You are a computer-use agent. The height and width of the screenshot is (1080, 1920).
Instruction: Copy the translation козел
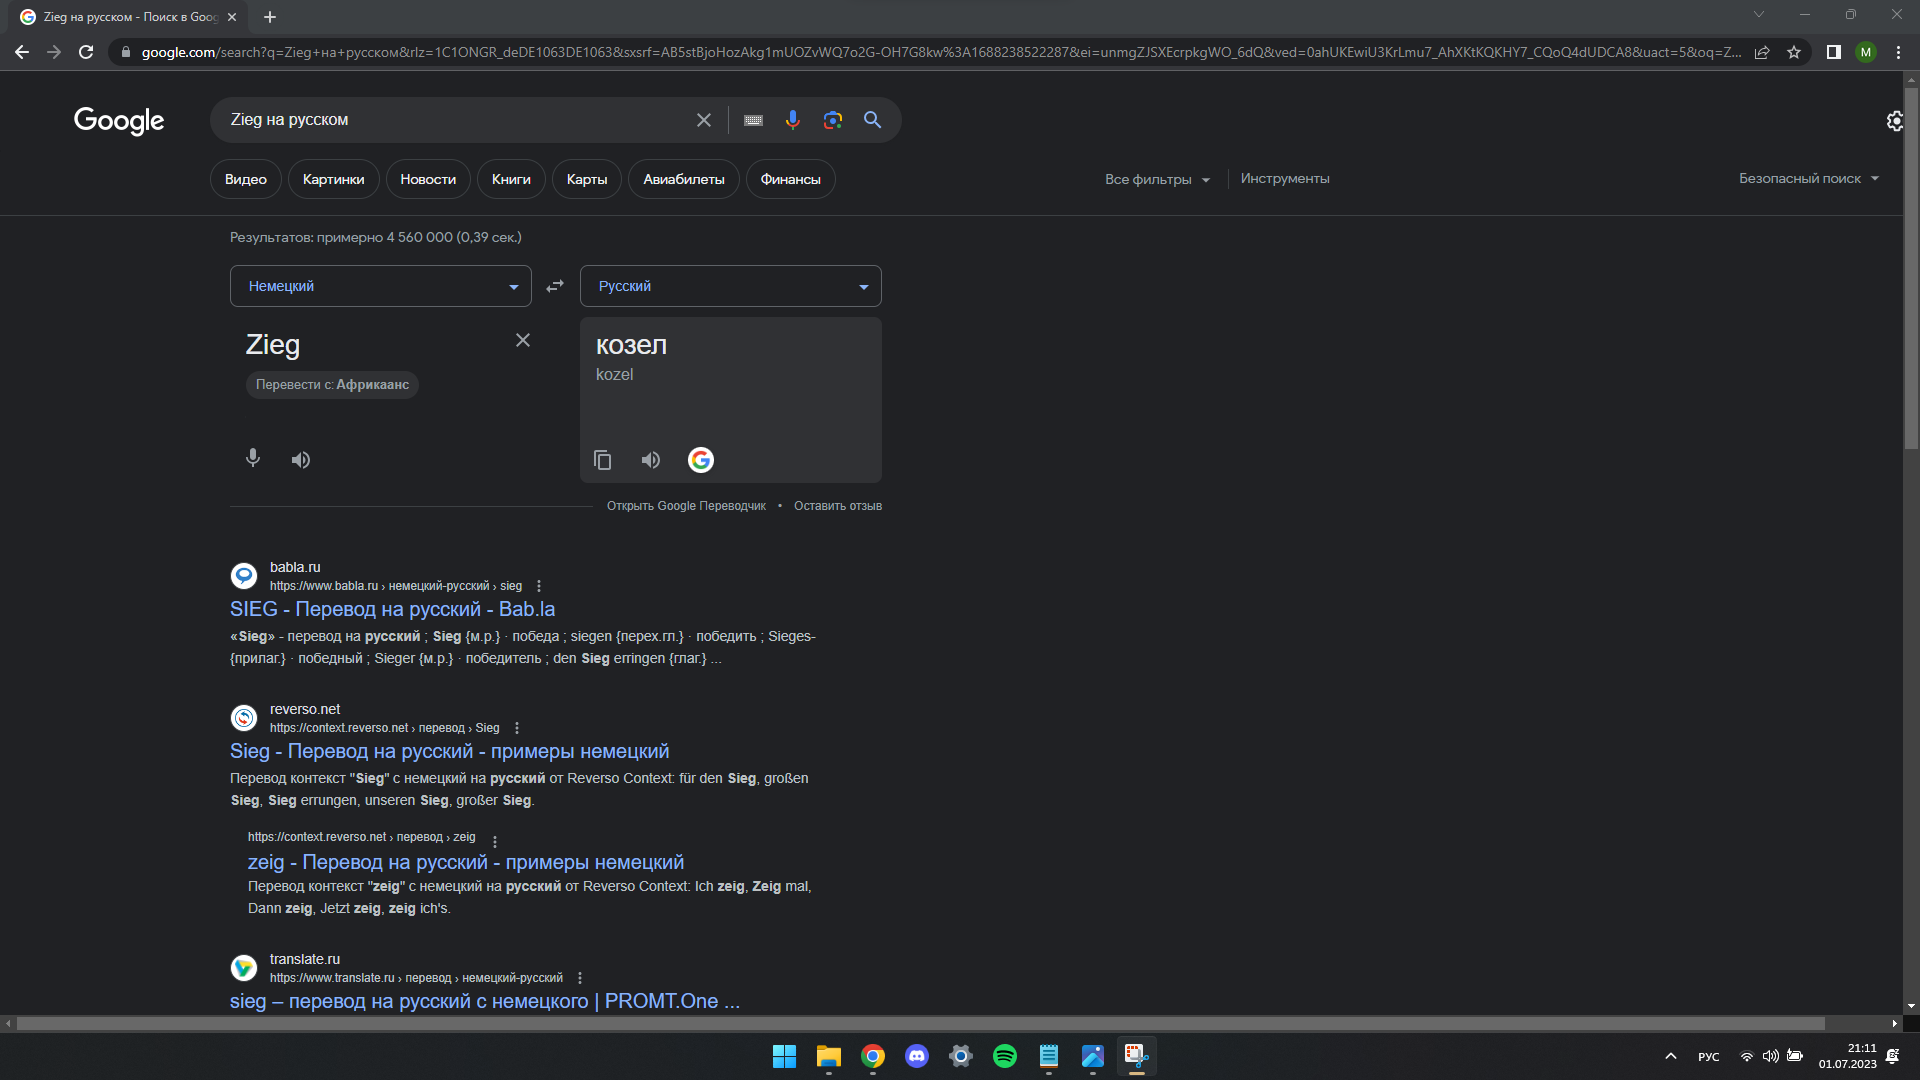tap(602, 460)
